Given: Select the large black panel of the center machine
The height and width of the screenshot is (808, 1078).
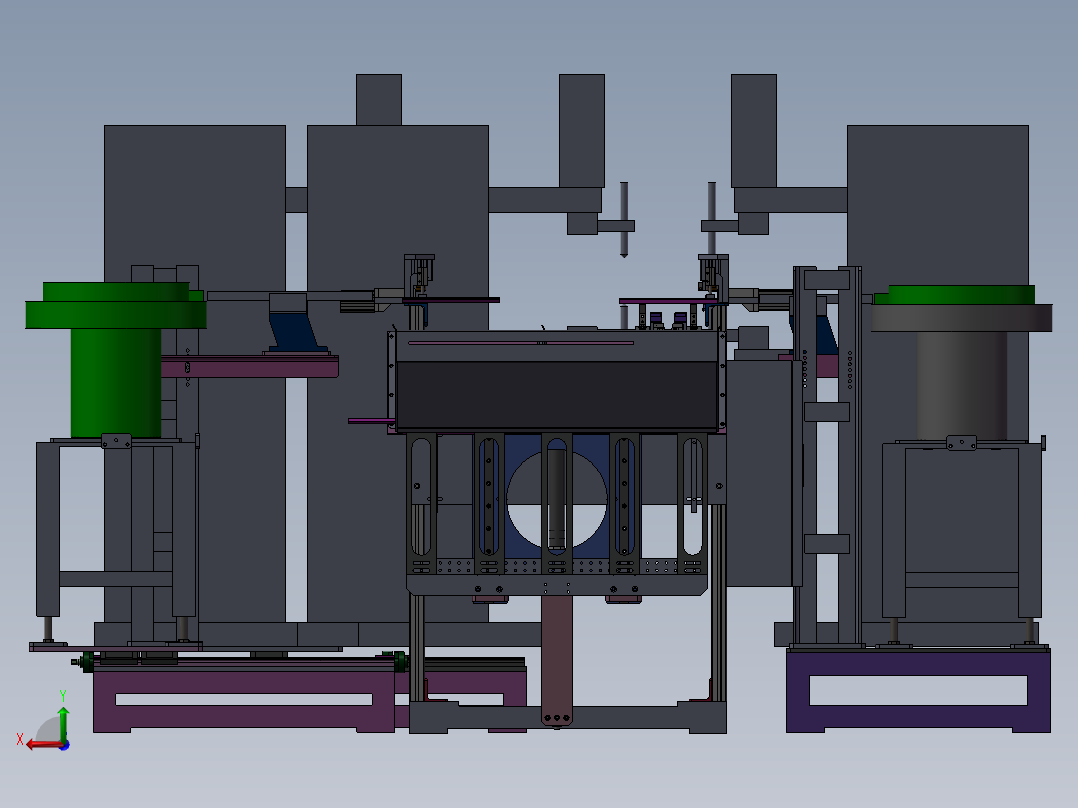Looking at the screenshot, I should click(x=557, y=395).
